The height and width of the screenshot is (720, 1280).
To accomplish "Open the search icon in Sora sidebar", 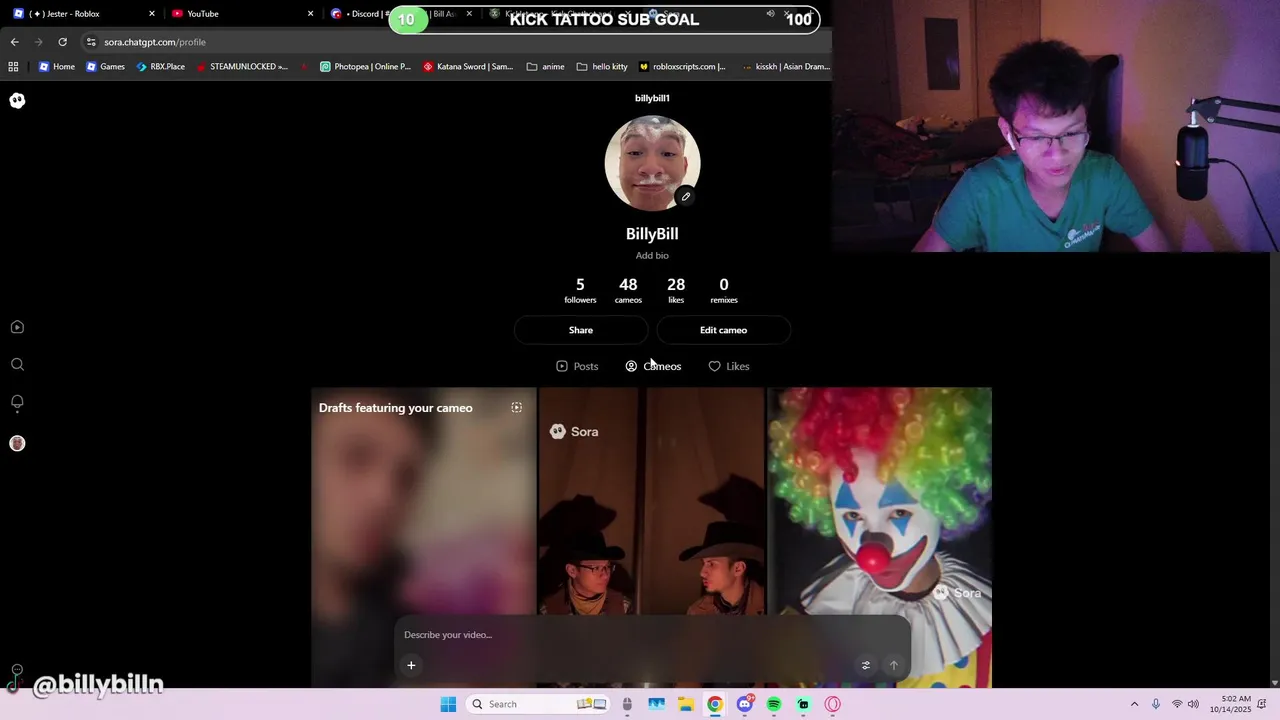I will click(17, 365).
